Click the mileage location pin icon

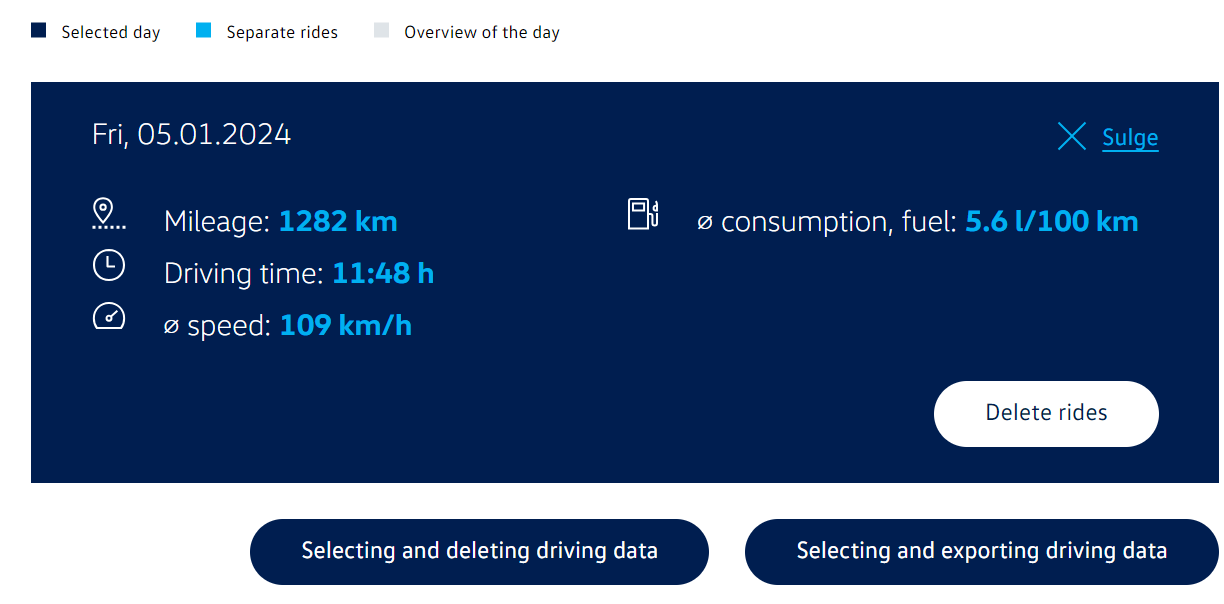coord(108,215)
